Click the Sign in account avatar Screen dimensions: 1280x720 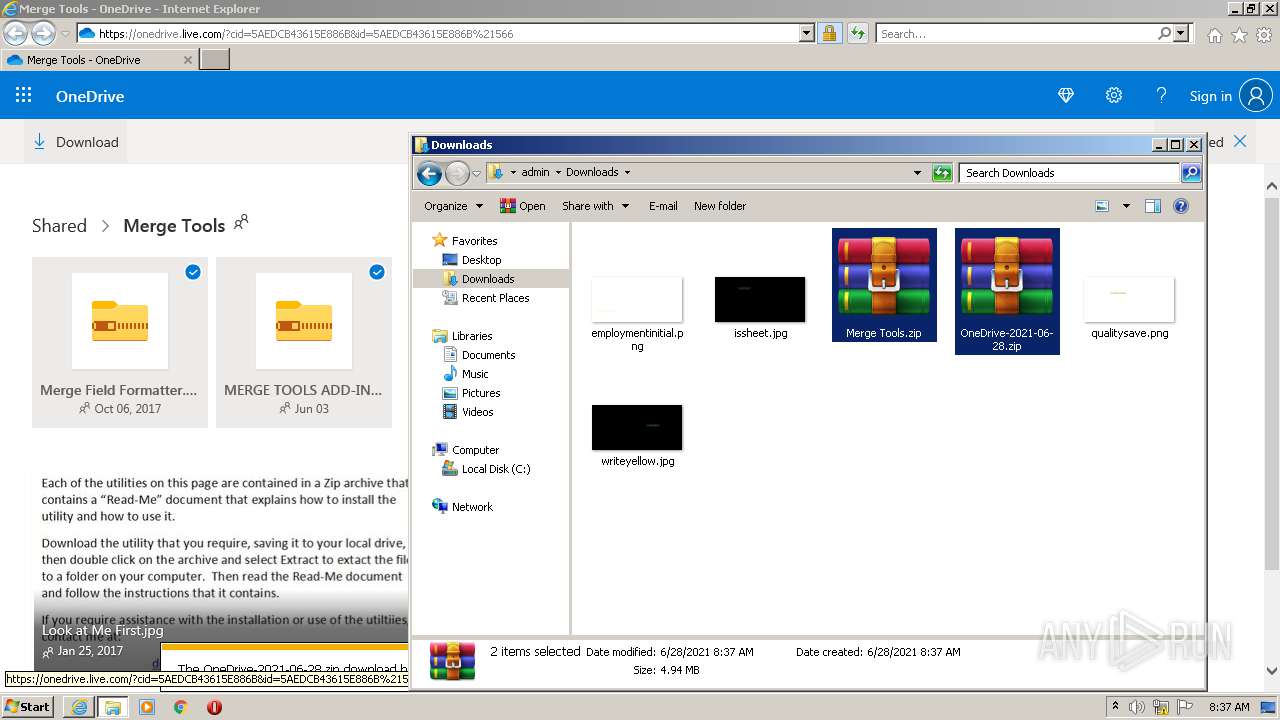(x=1255, y=96)
